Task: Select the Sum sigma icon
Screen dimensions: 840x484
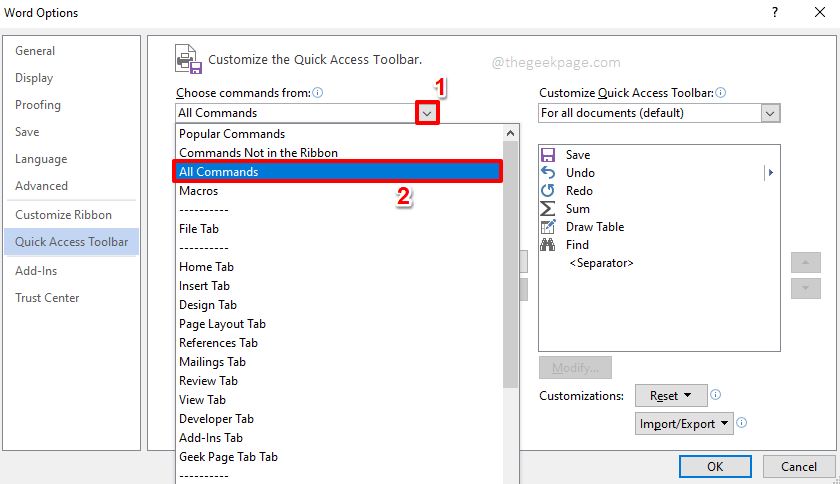Action: 548,209
